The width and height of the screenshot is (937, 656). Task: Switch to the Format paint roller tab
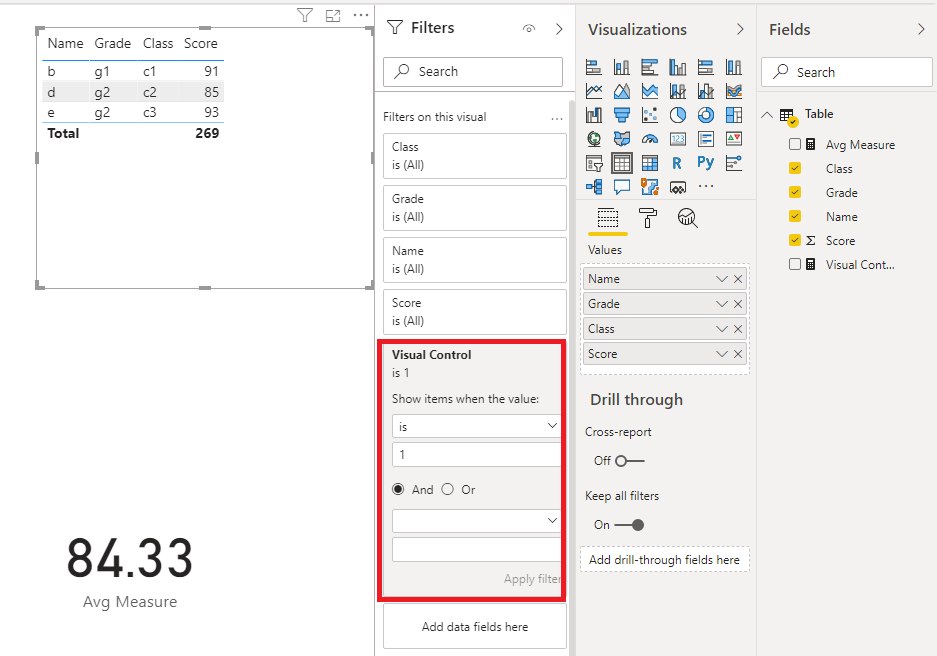pos(648,218)
